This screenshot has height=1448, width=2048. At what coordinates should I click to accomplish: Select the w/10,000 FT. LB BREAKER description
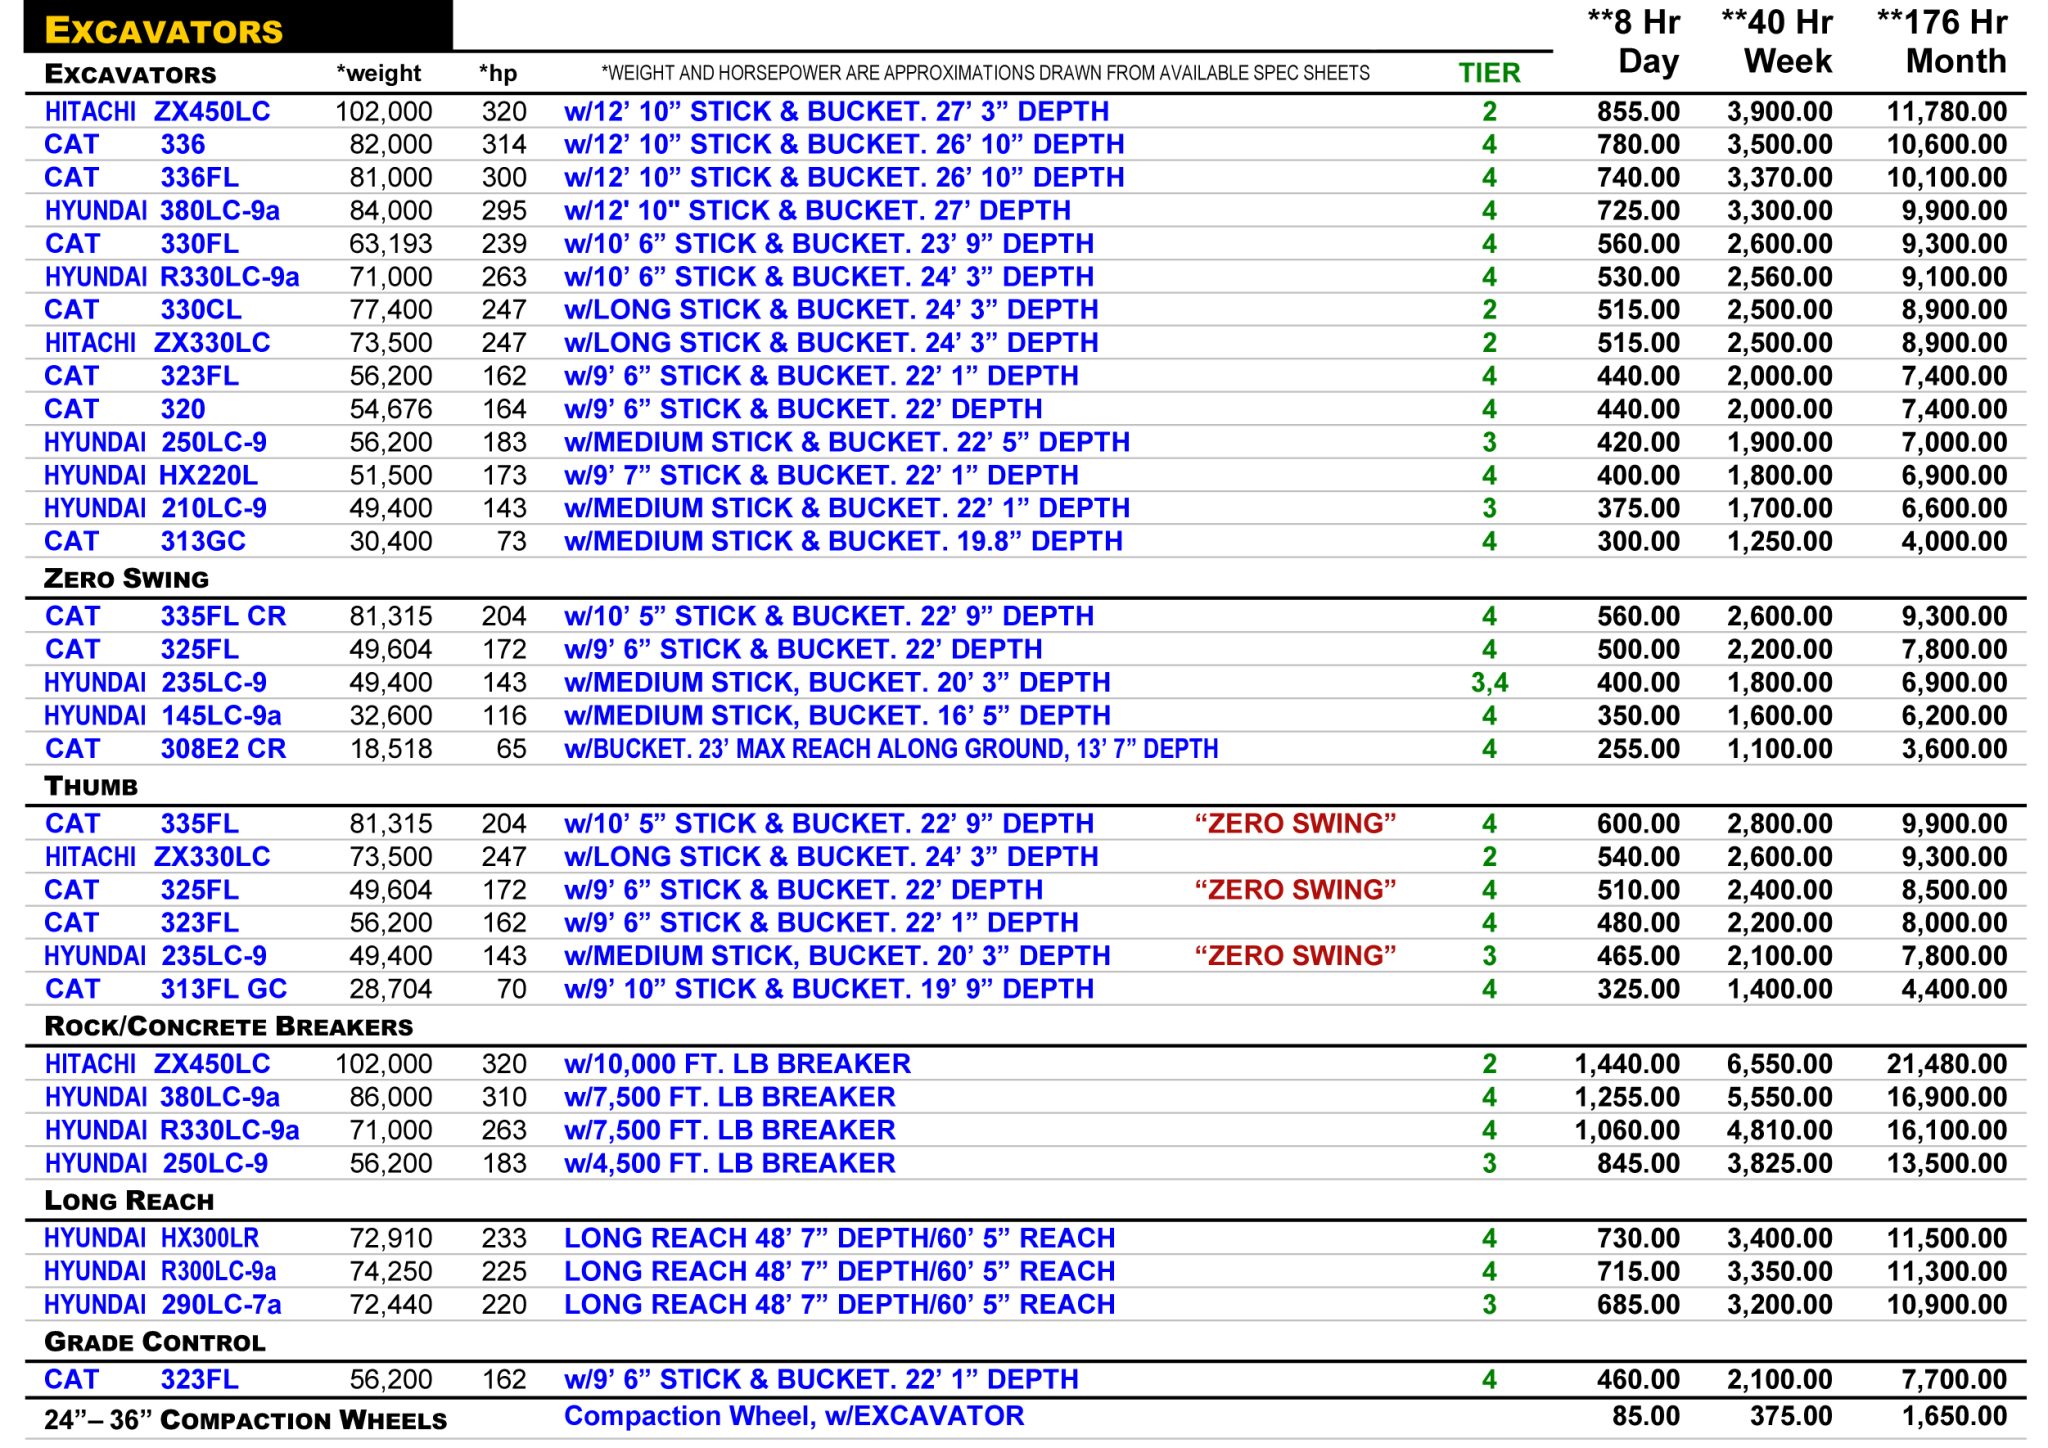pyautogui.click(x=737, y=1064)
